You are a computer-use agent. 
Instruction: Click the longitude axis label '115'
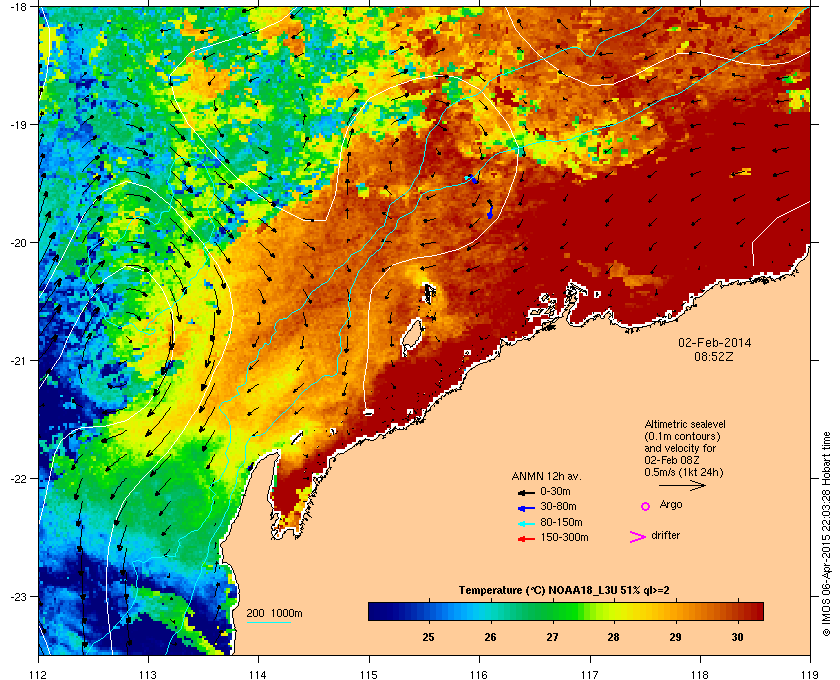[369, 674]
